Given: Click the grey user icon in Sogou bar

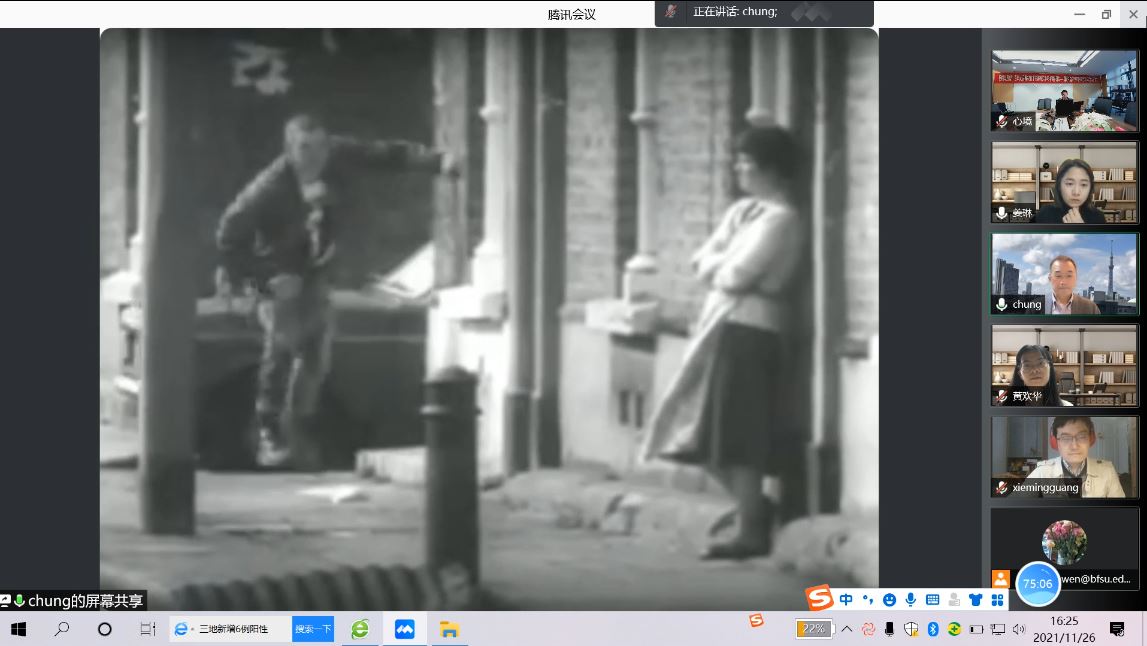Looking at the screenshot, I should click(x=954, y=600).
